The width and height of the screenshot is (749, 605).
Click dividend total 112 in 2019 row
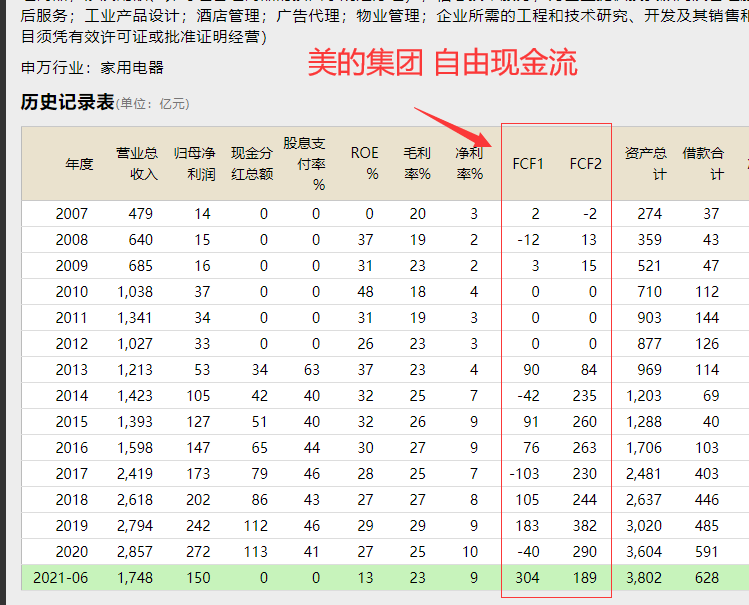256,526
